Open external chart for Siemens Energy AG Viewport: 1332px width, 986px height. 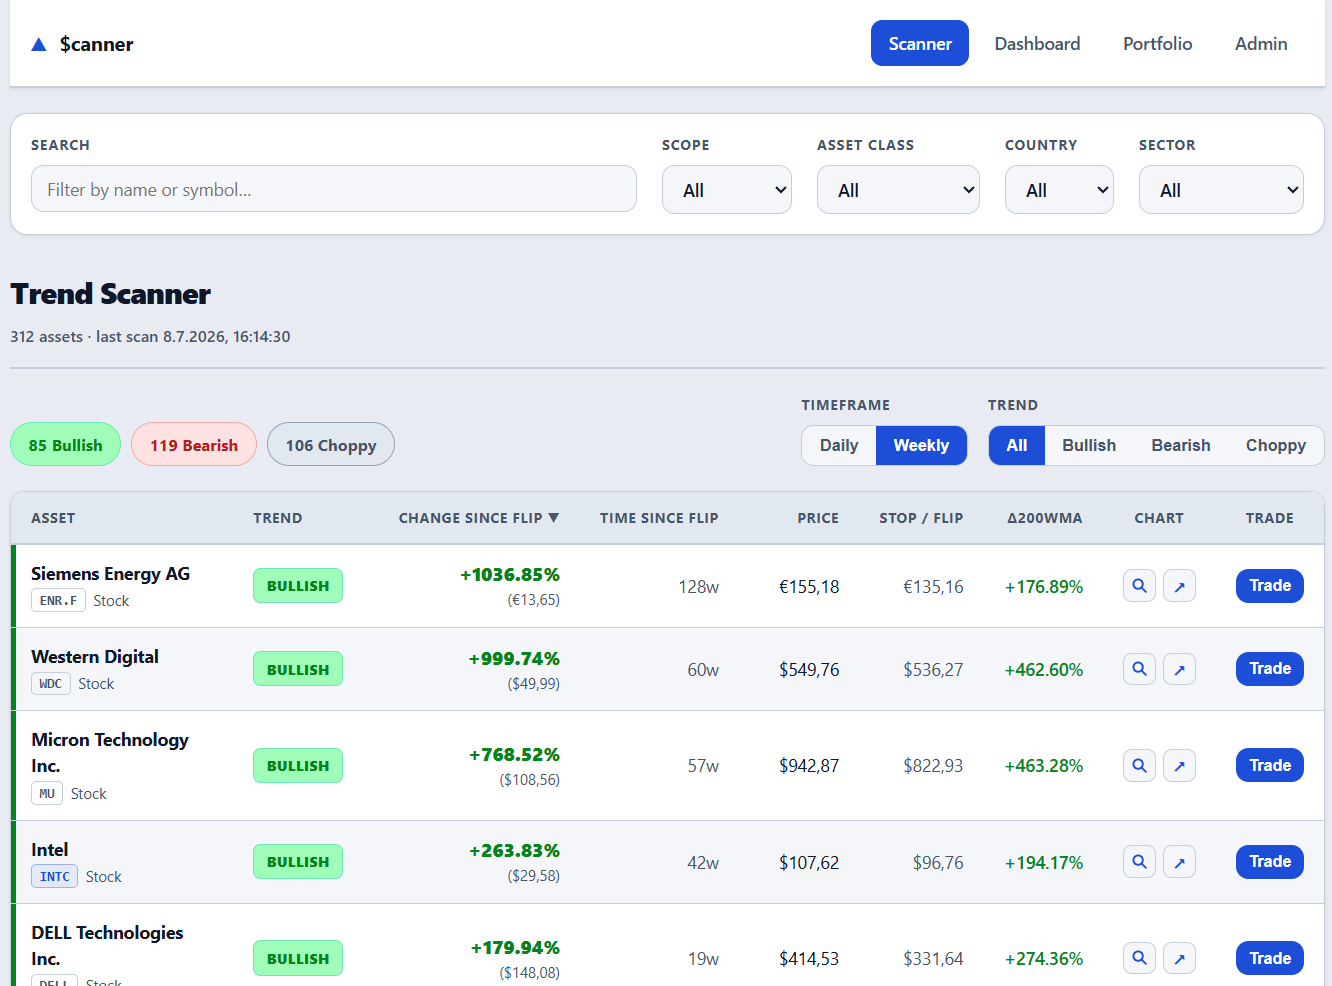tap(1180, 586)
